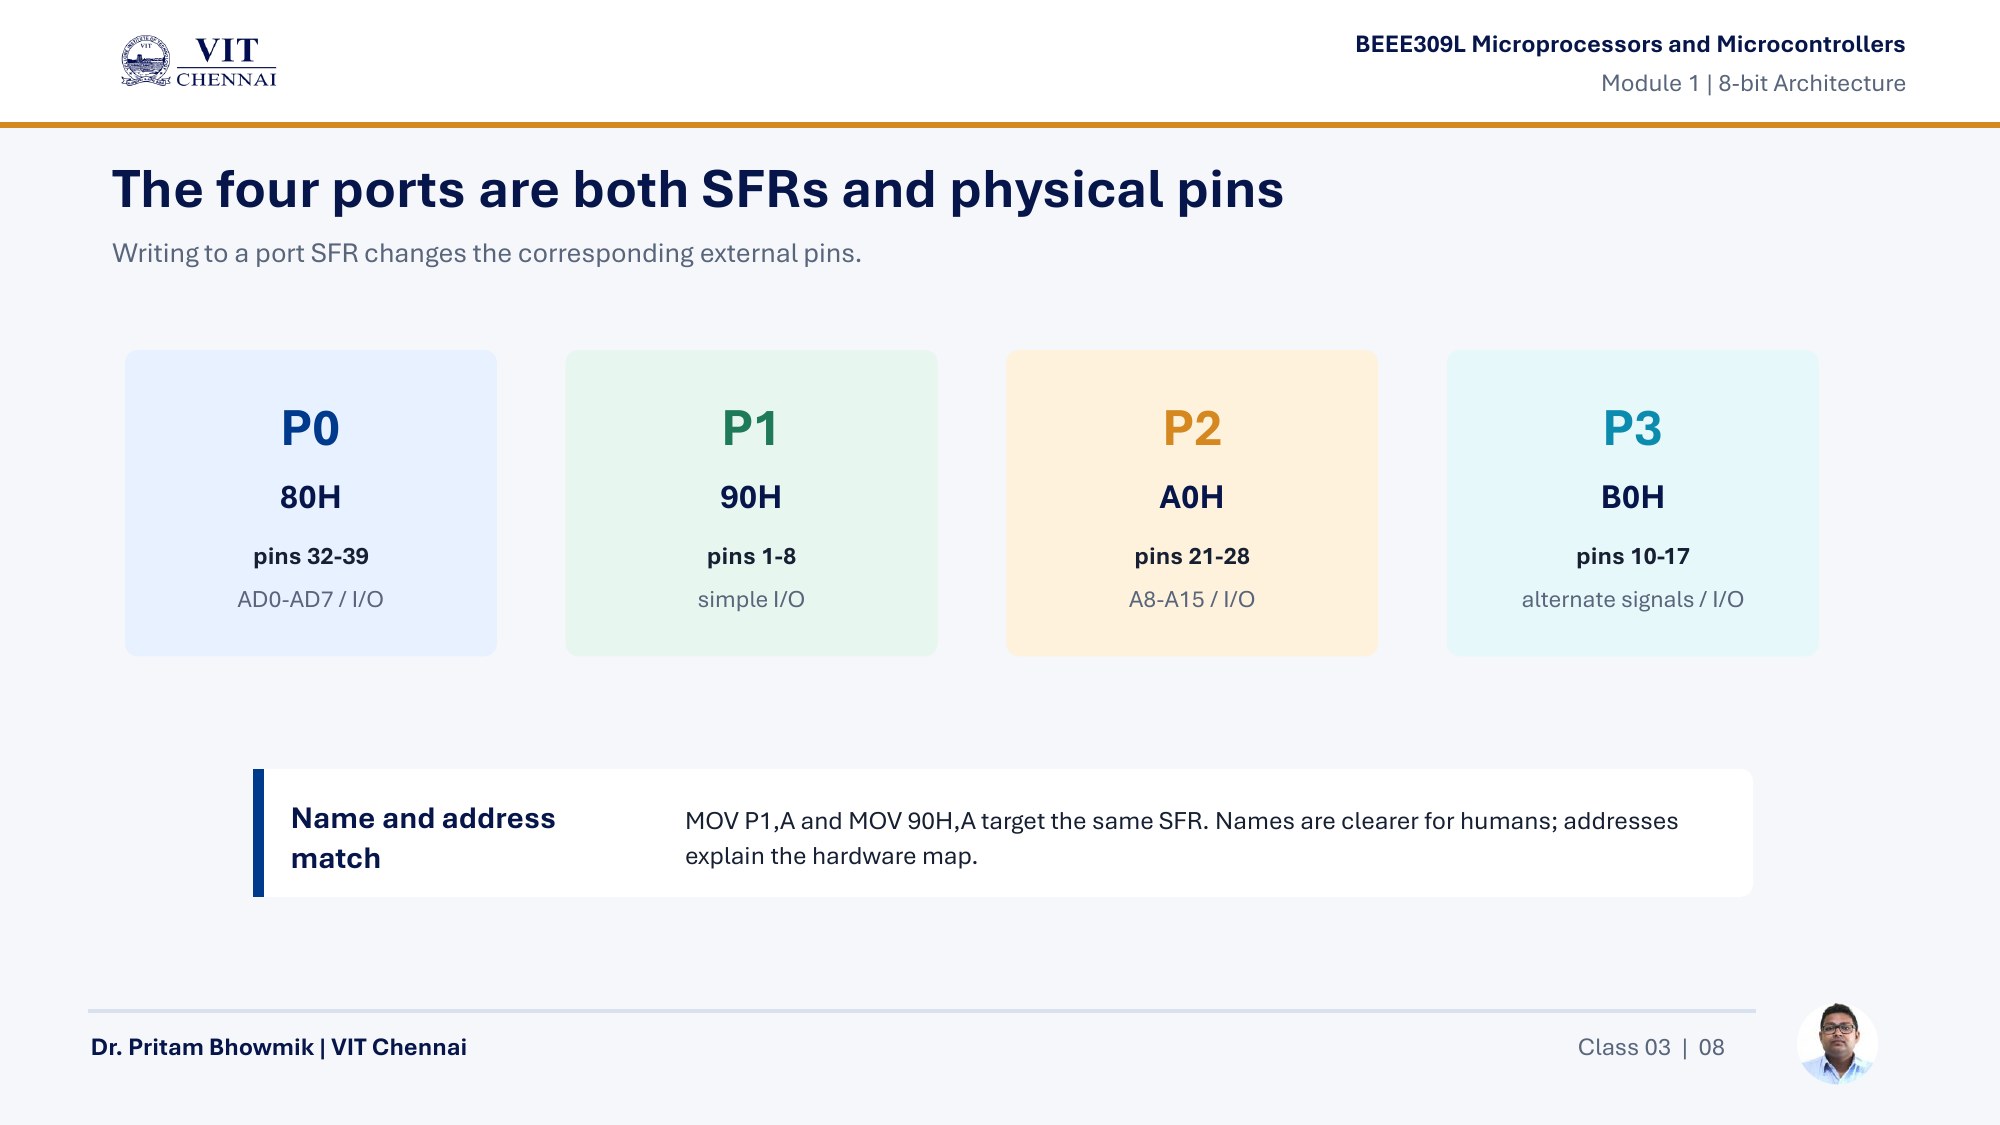Select the P2 port card heading
Viewport: 2000px width, 1125px height.
point(1192,429)
